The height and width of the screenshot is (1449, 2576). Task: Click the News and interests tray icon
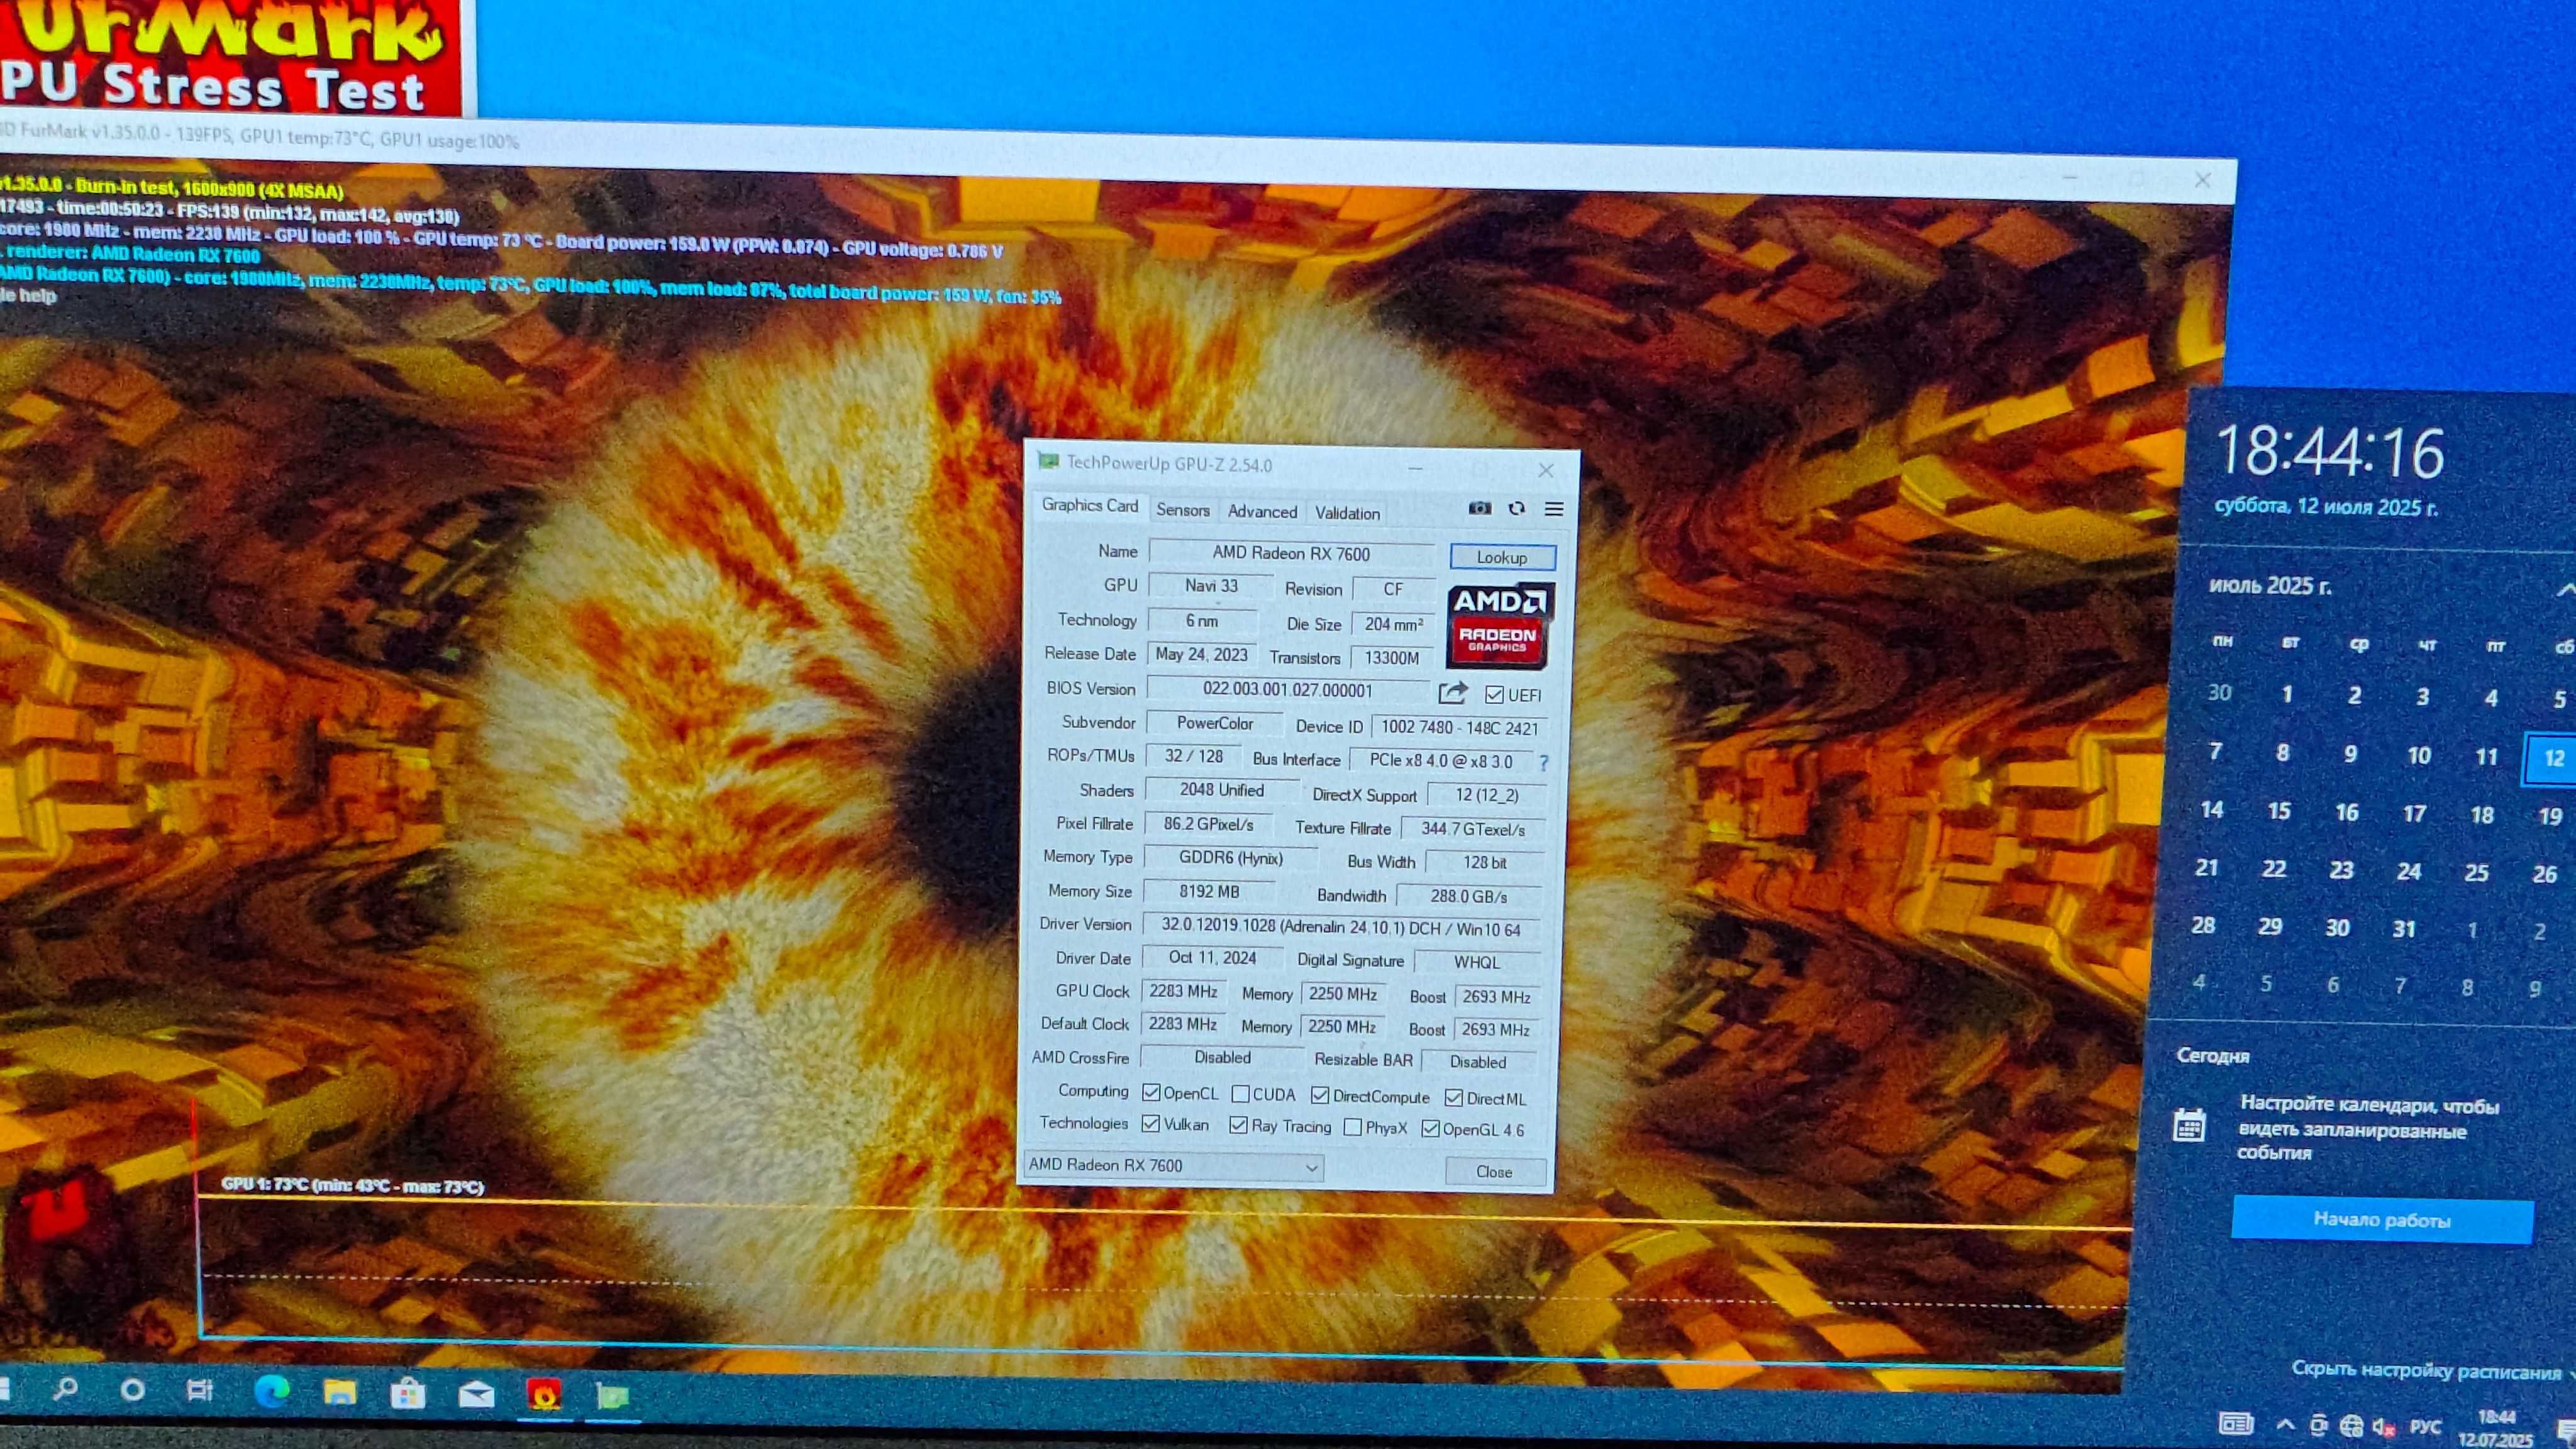[x=2235, y=1423]
